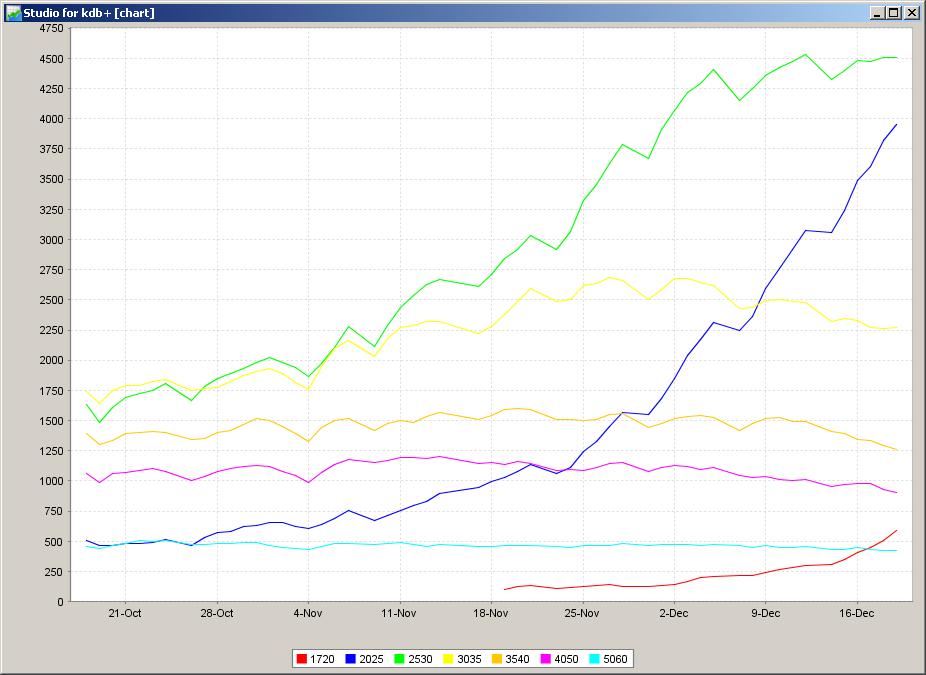Click the 500 y-axis label
Image resolution: width=926 pixels, height=675 pixels.
click(55, 542)
